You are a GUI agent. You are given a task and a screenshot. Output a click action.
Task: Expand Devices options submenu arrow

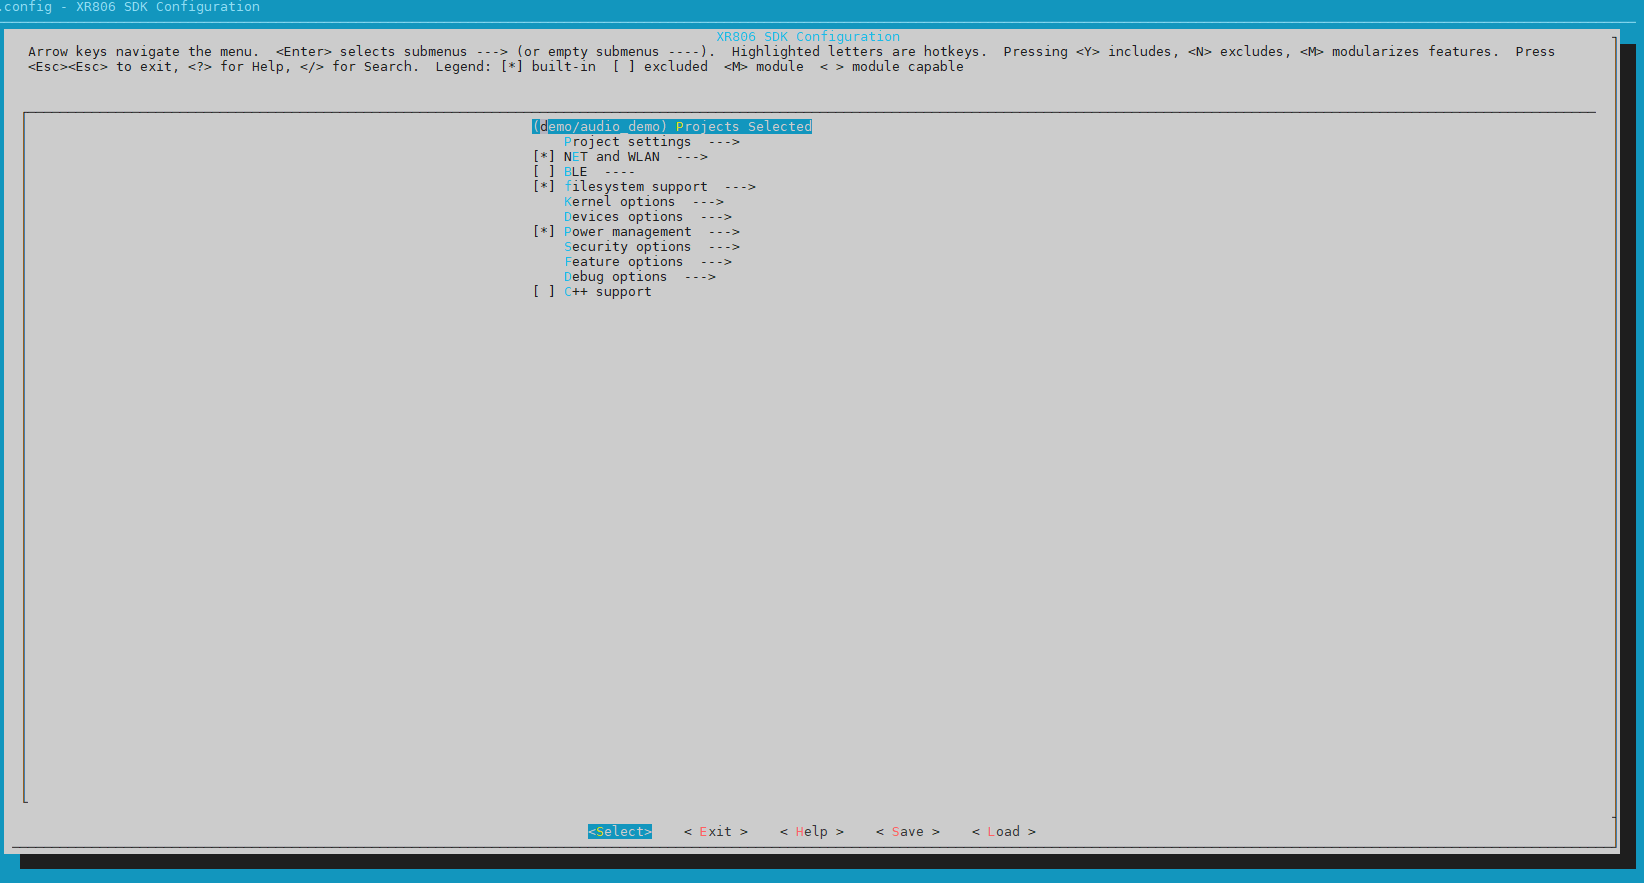coord(716,217)
